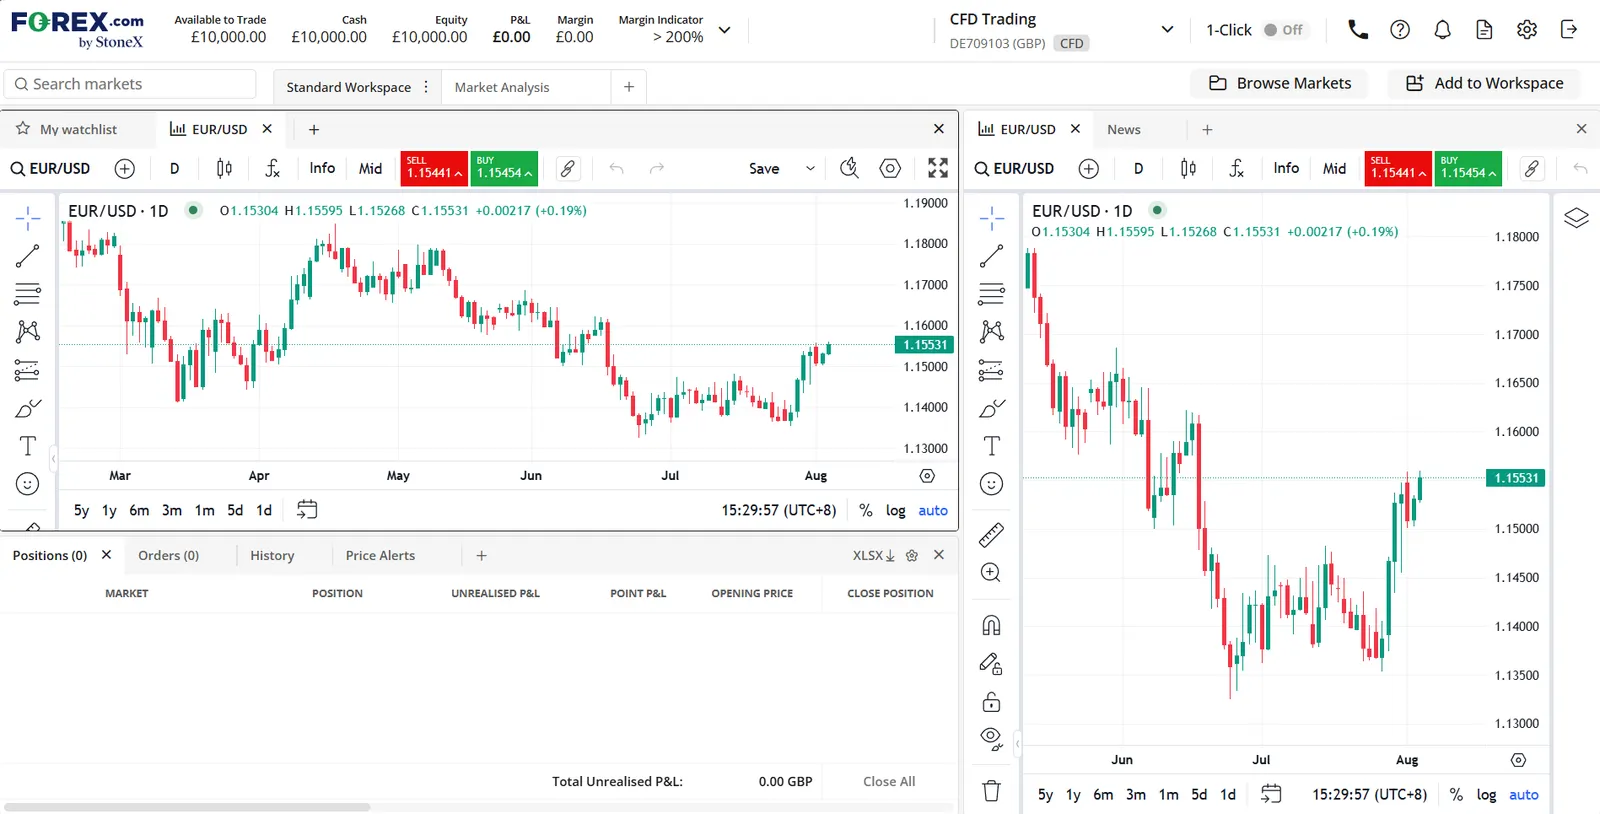Open Standard Workspace options menu
This screenshot has width=1600, height=814.
pos(426,87)
